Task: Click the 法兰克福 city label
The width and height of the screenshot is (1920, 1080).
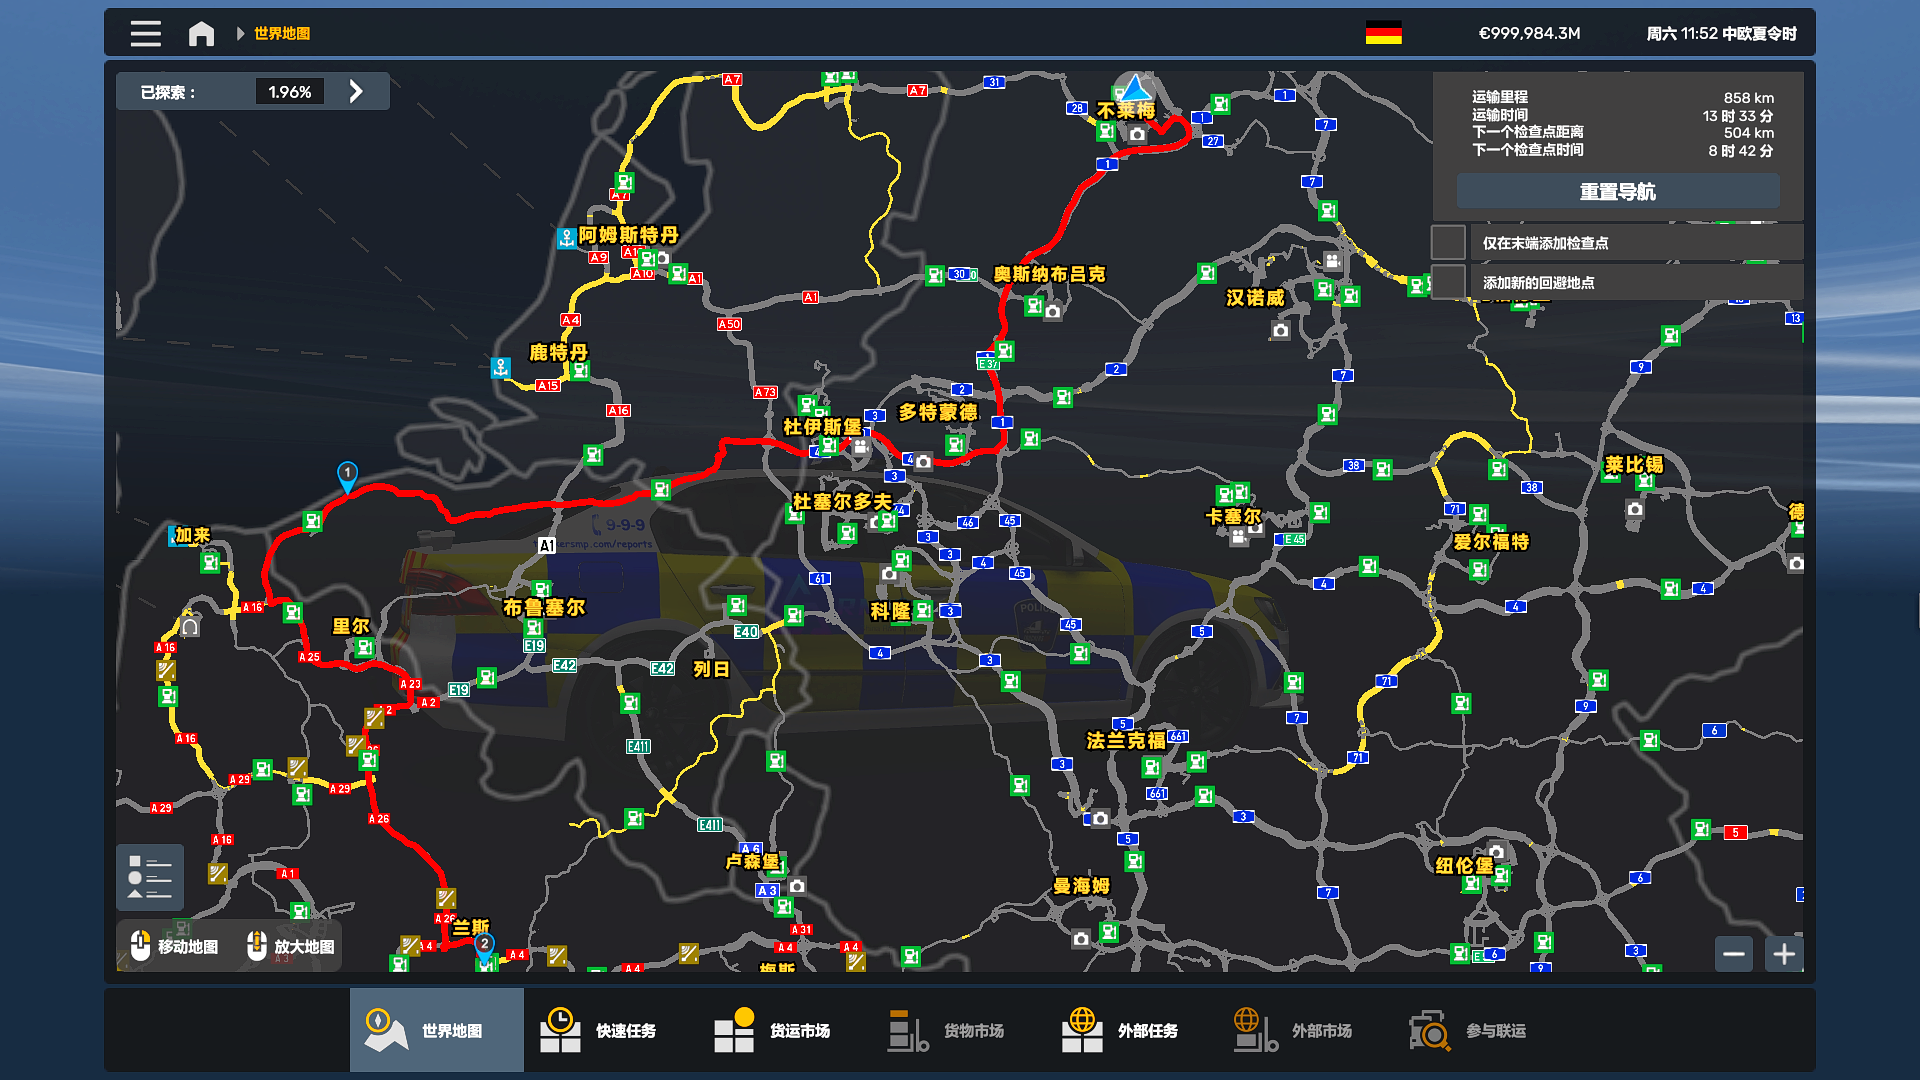Action: pyautogui.click(x=1126, y=740)
